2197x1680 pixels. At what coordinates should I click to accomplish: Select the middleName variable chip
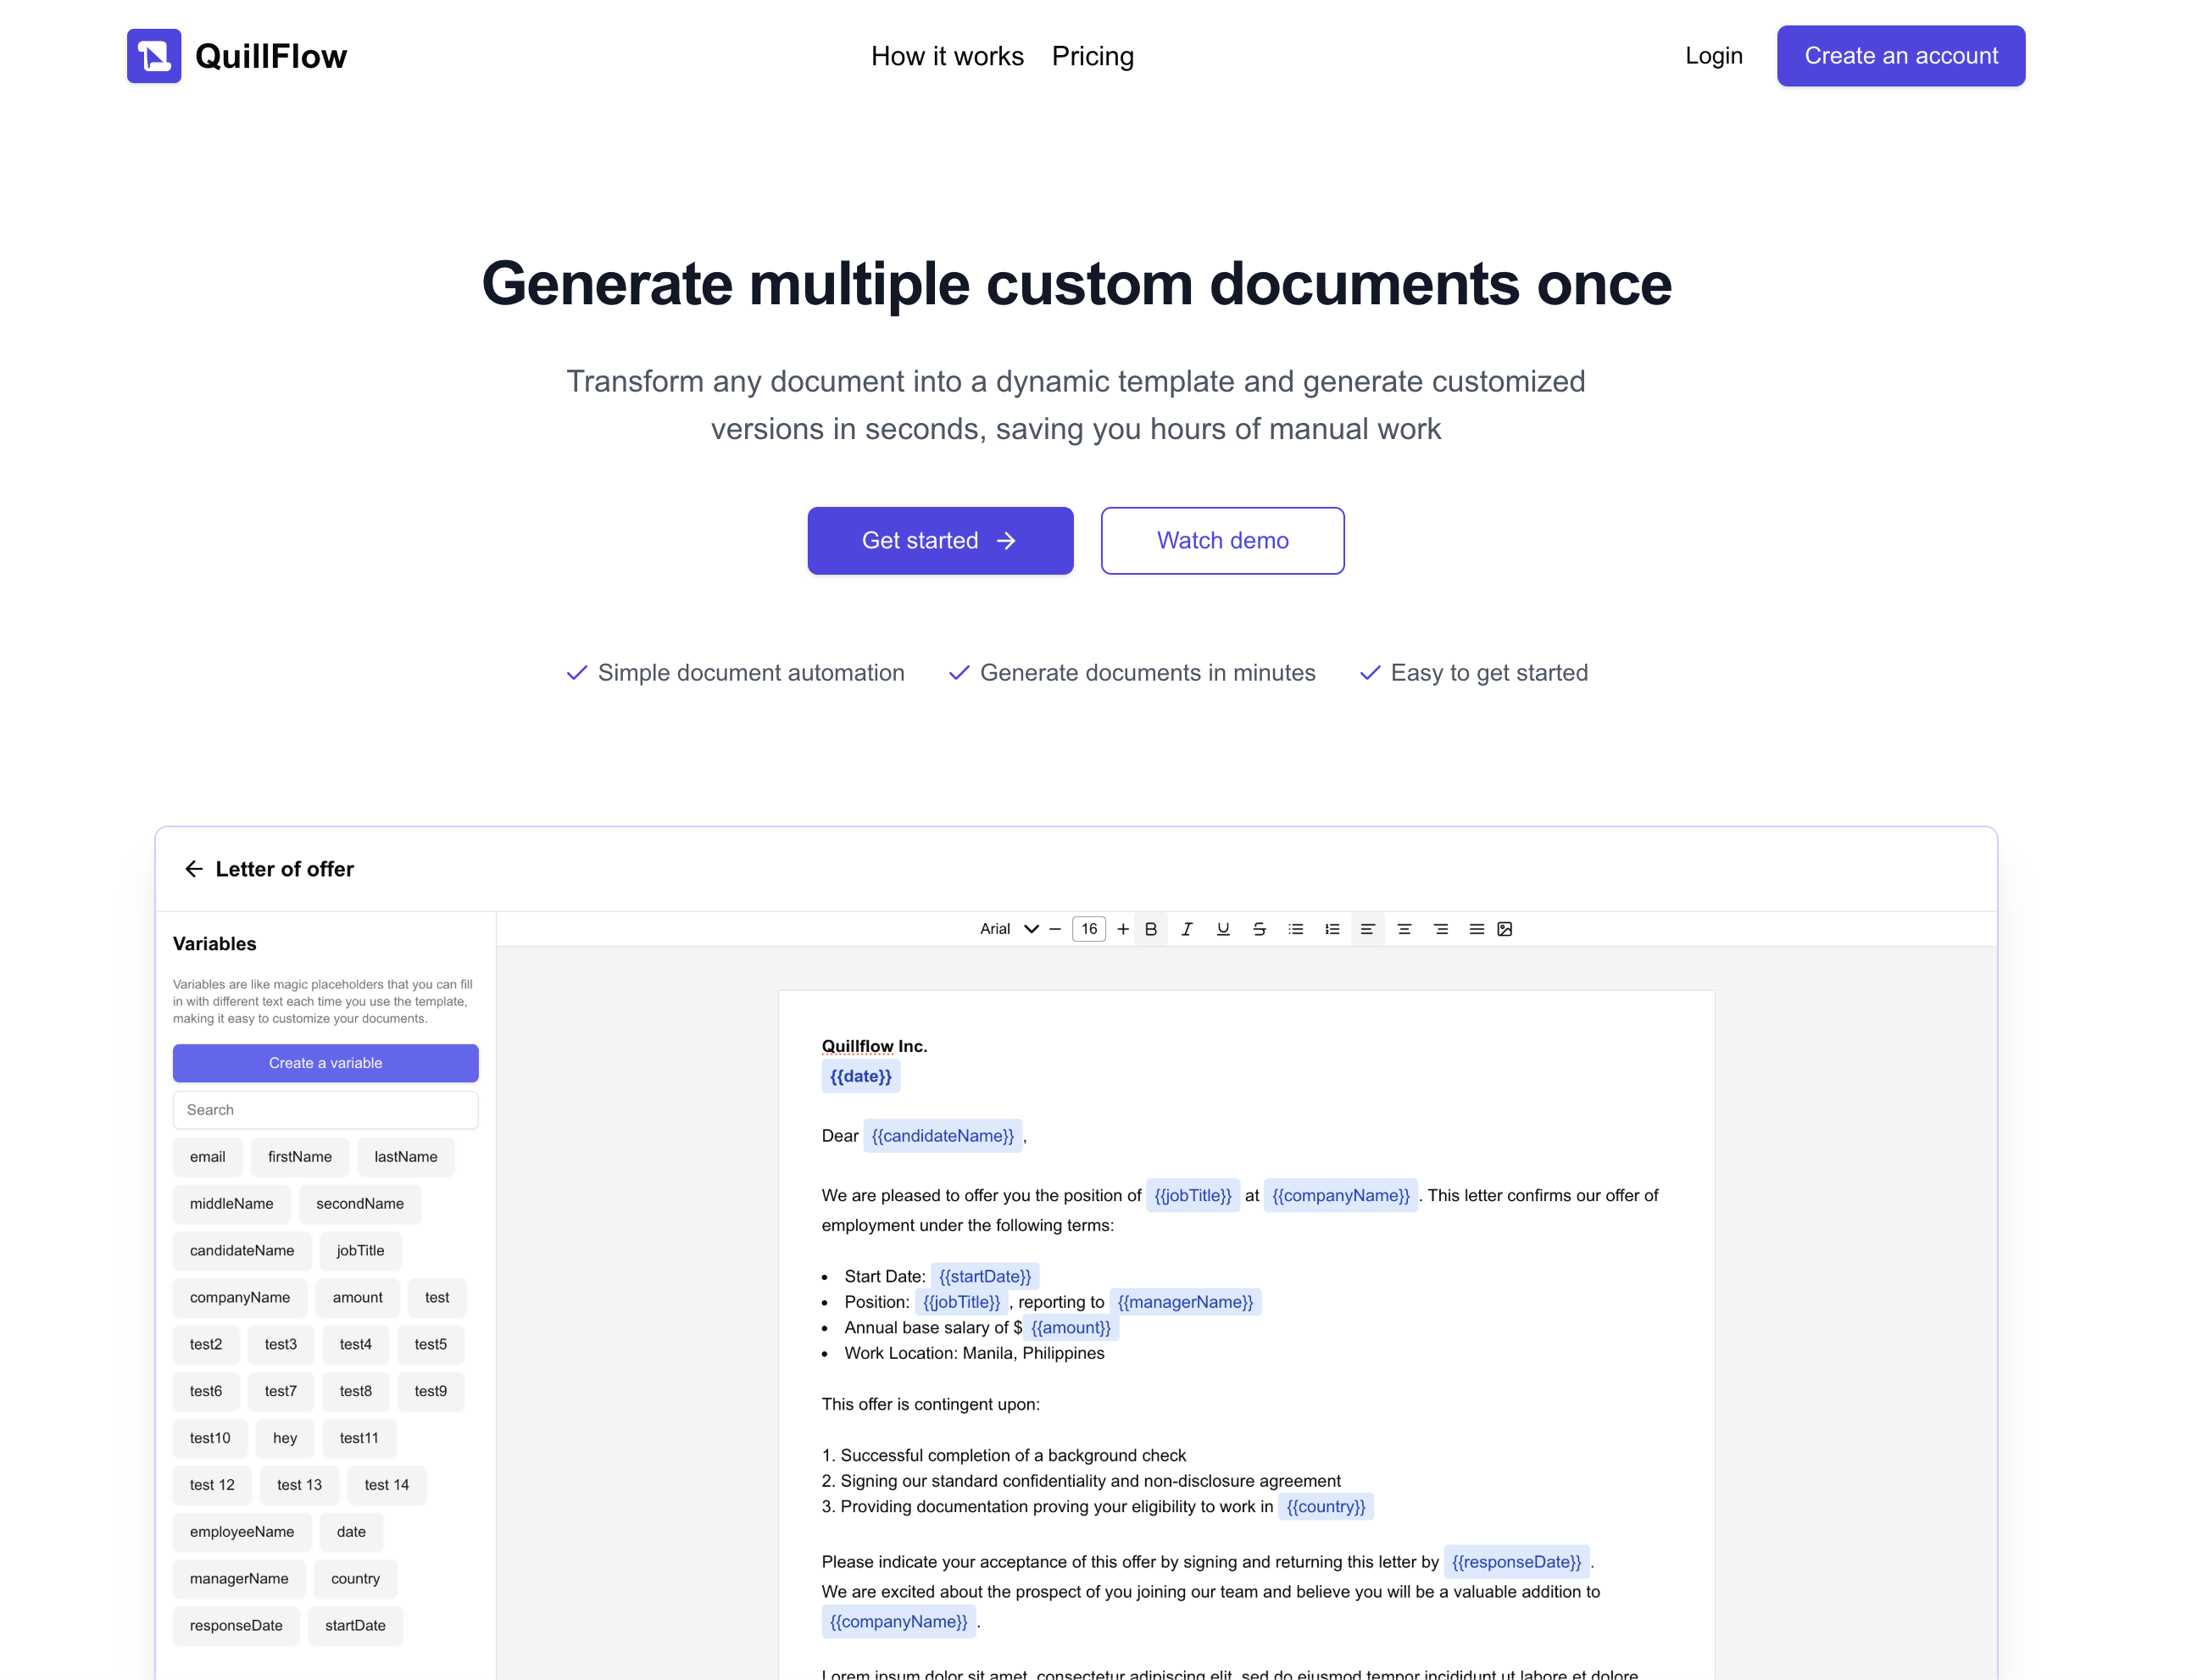(x=232, y=1204)
